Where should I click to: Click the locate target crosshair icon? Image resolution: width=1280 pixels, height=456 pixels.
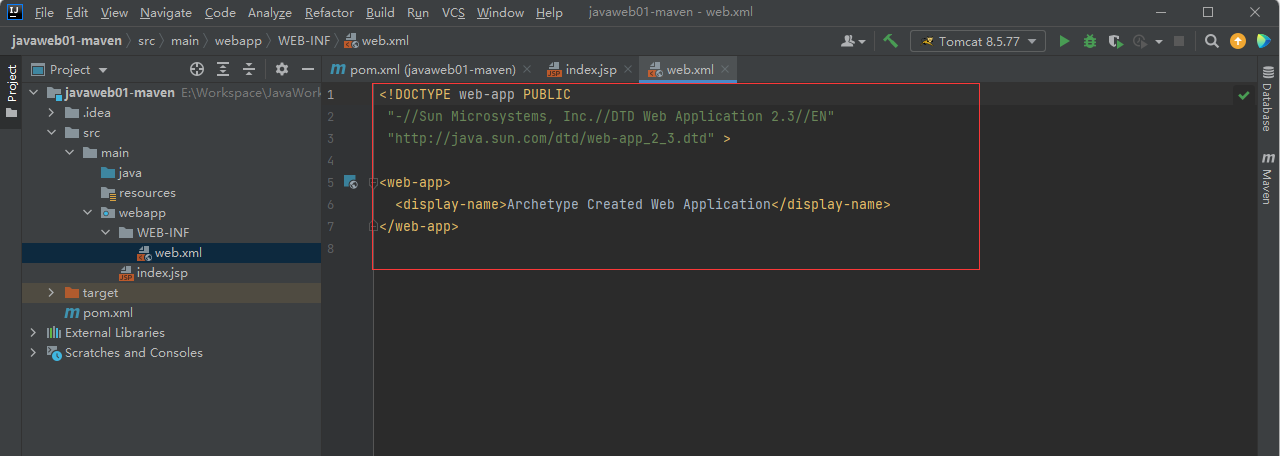click(x=197, y=69)
